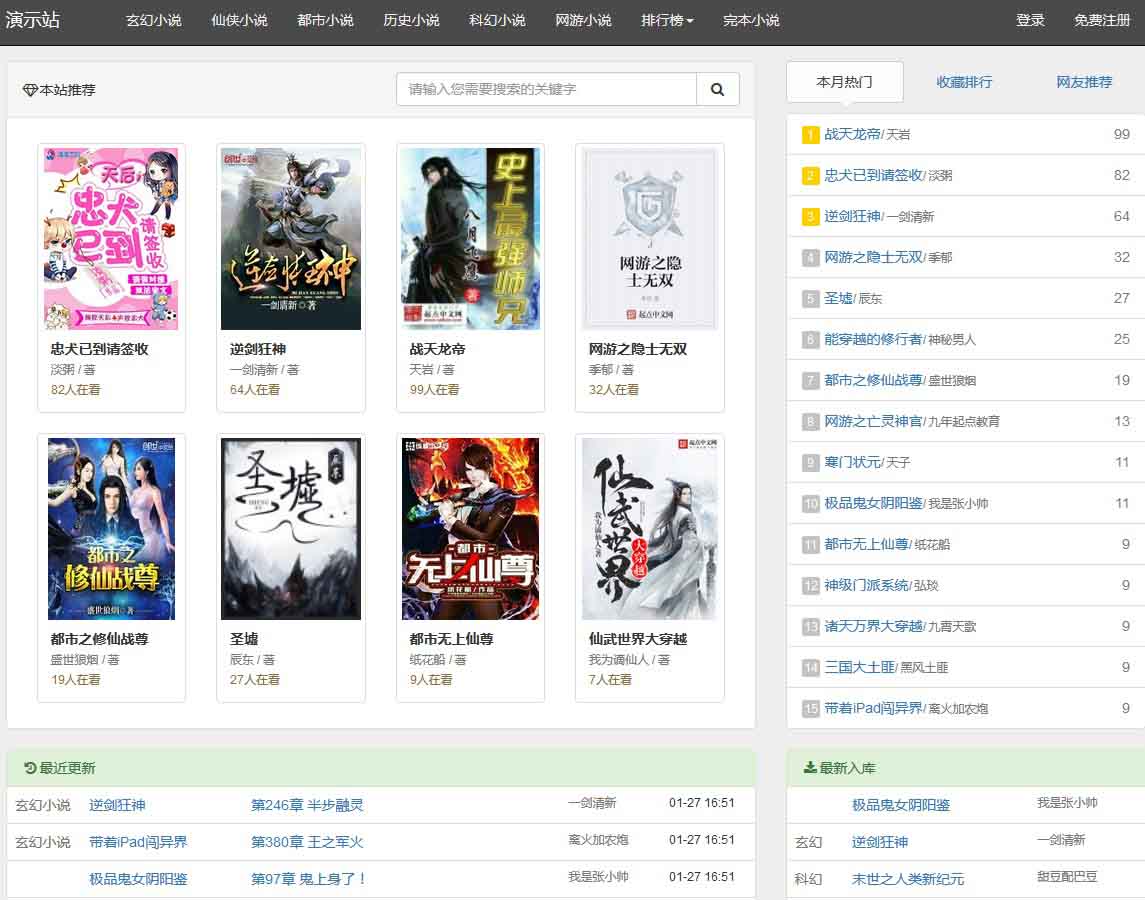Click 都市无上仙尊 title under its cover
The height and width of the screenshot is (900, 1145).
click(x=451, y=639)
